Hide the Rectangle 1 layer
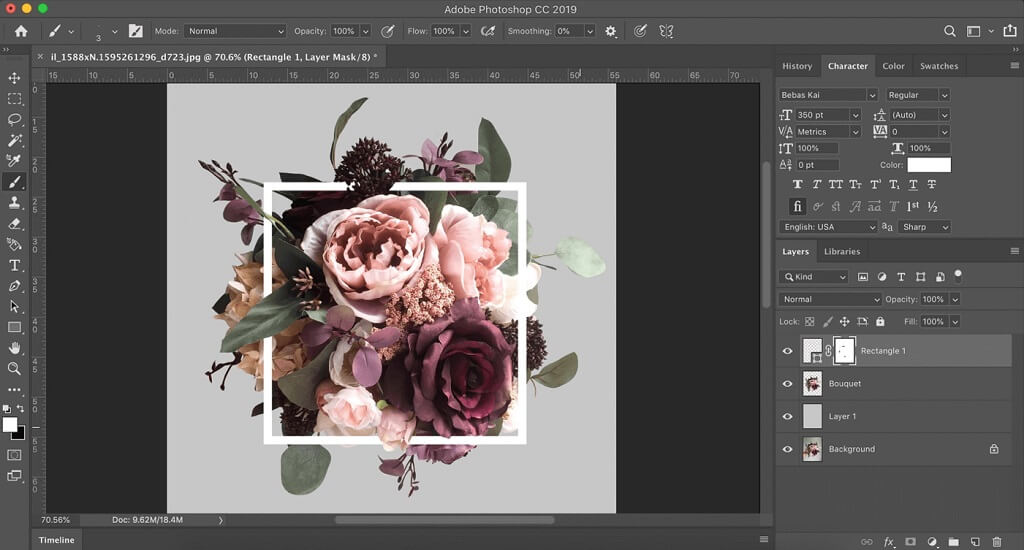The height and width of the screenshot is (550, 1024). pos(787,351)
